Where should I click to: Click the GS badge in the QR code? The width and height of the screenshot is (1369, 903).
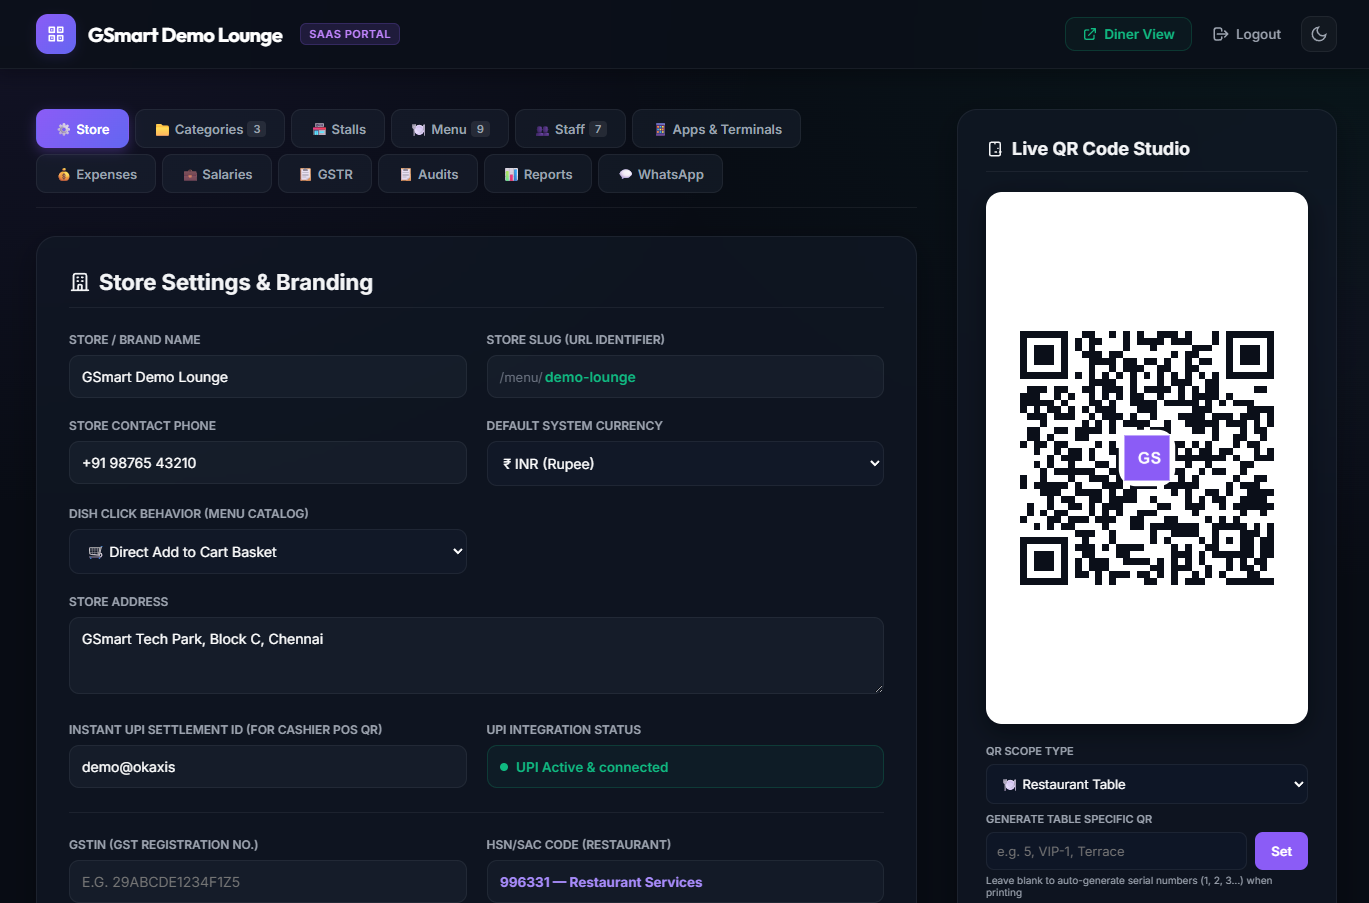pos(1148,458)
